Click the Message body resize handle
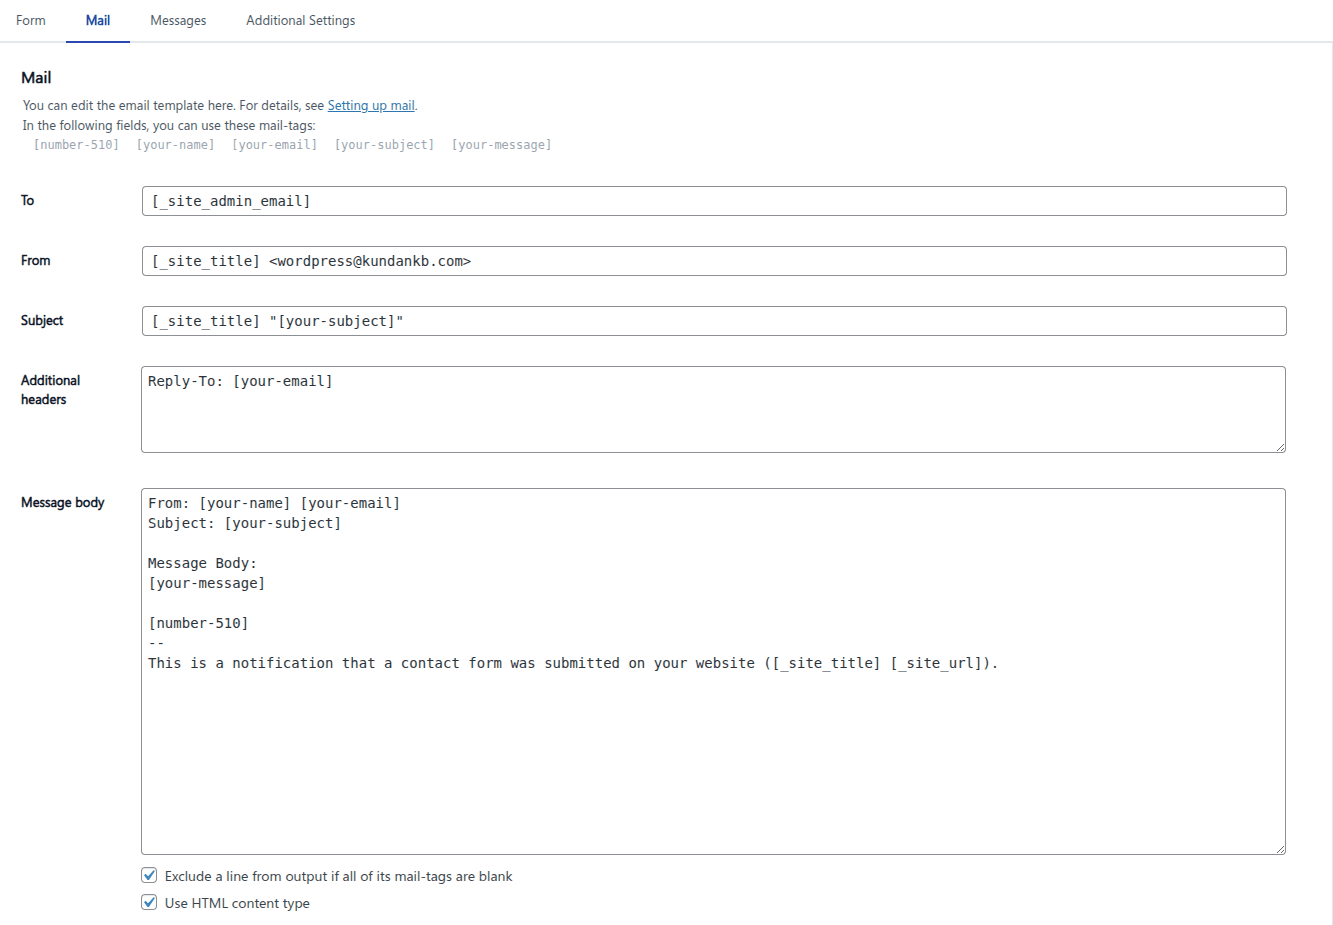Image resolution: width=1333 pixels, height=925 pixels. click(x=1280, y=848)
